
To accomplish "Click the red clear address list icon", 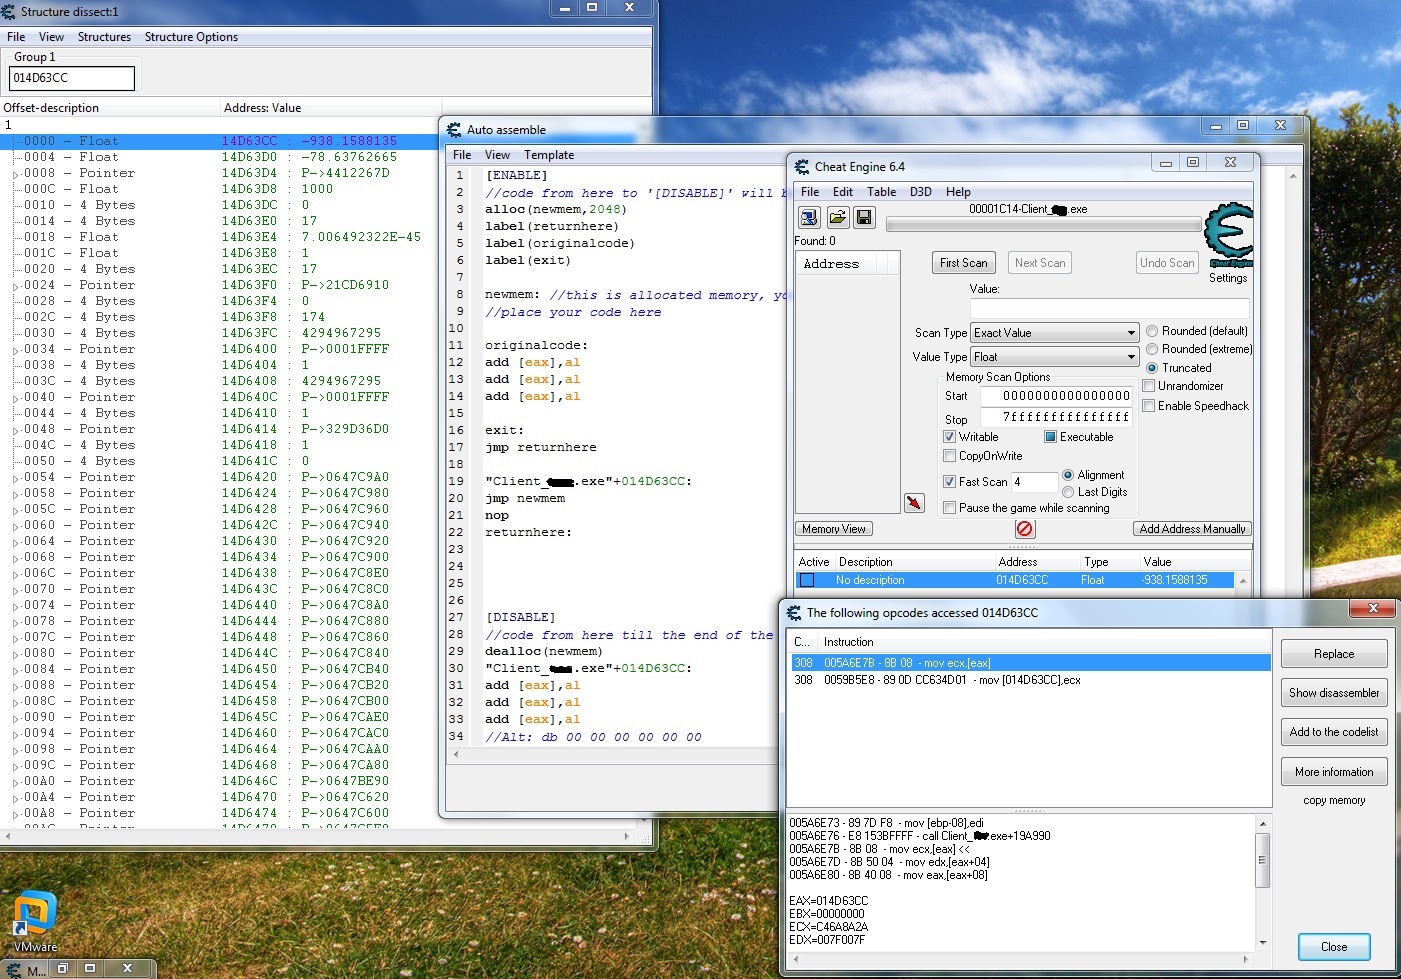I will (1025, 529).
